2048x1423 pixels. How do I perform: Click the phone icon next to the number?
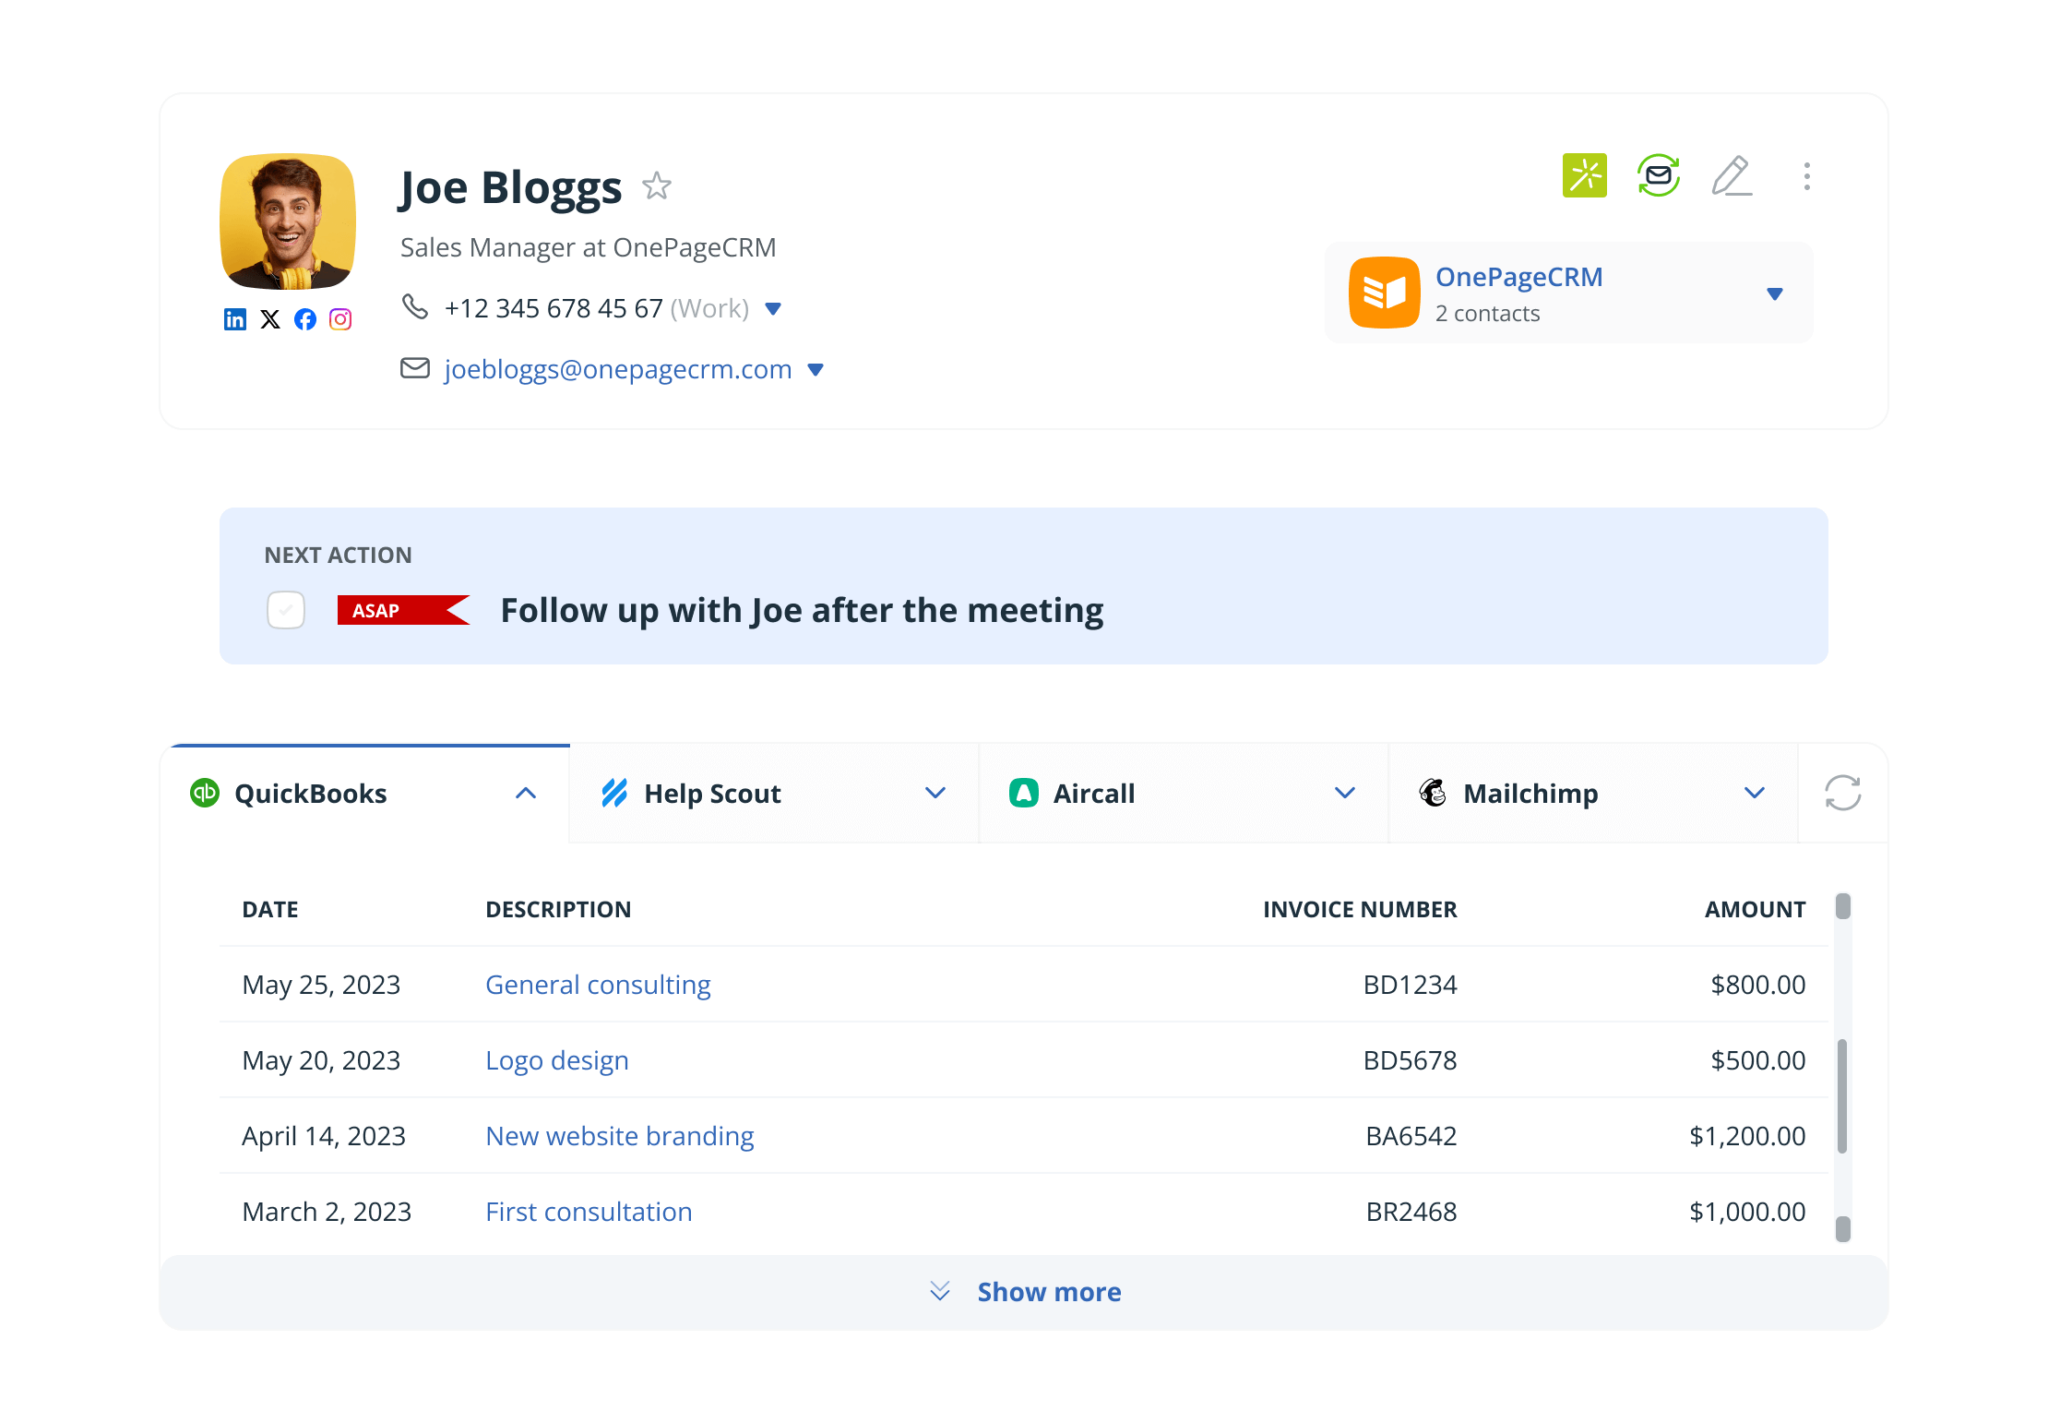click(416, 307)
